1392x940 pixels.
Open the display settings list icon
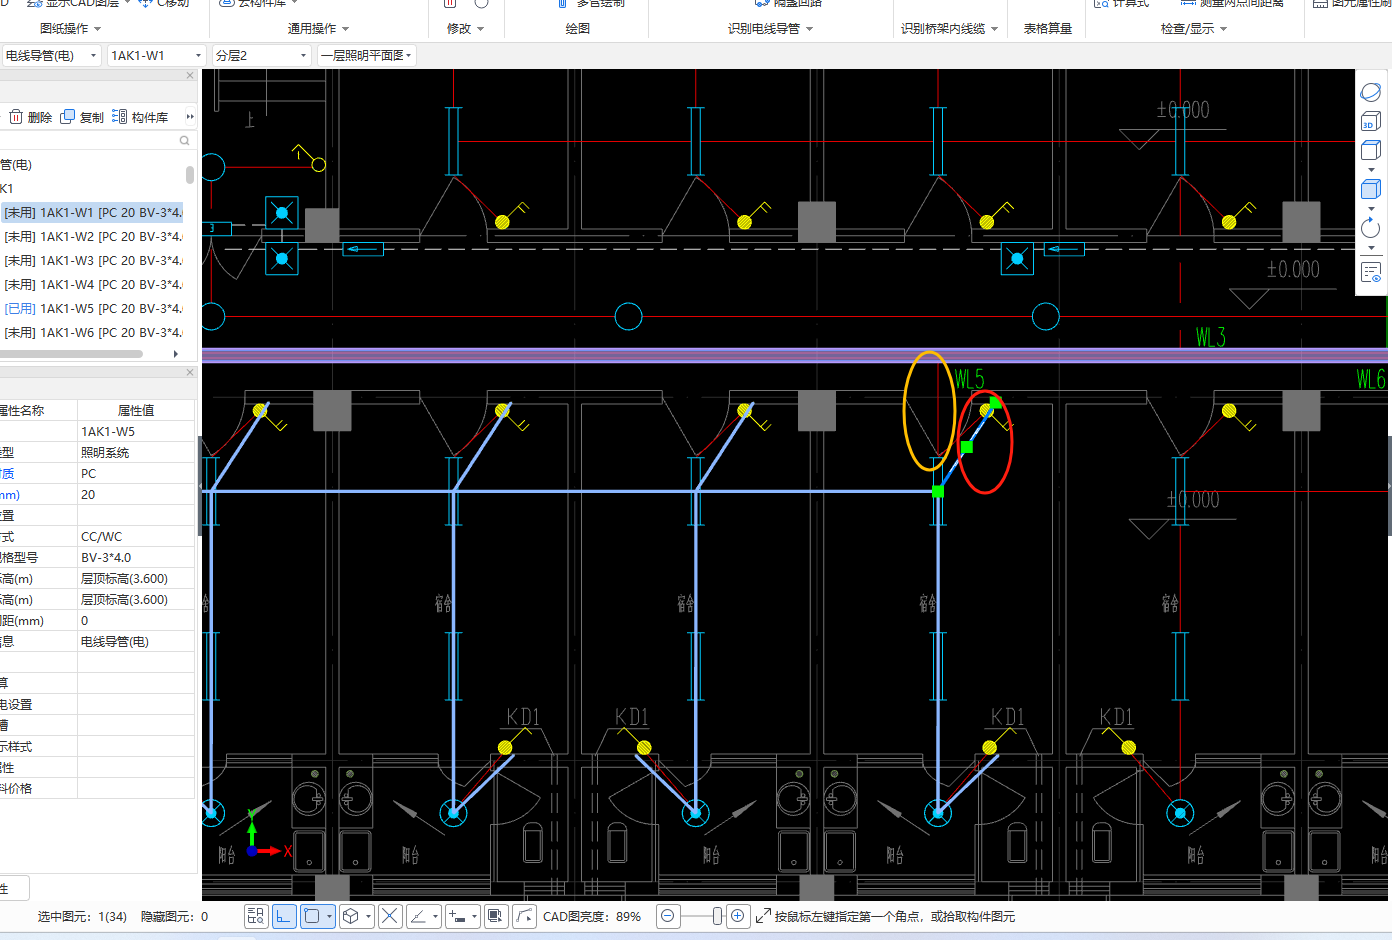[1370, 272]
